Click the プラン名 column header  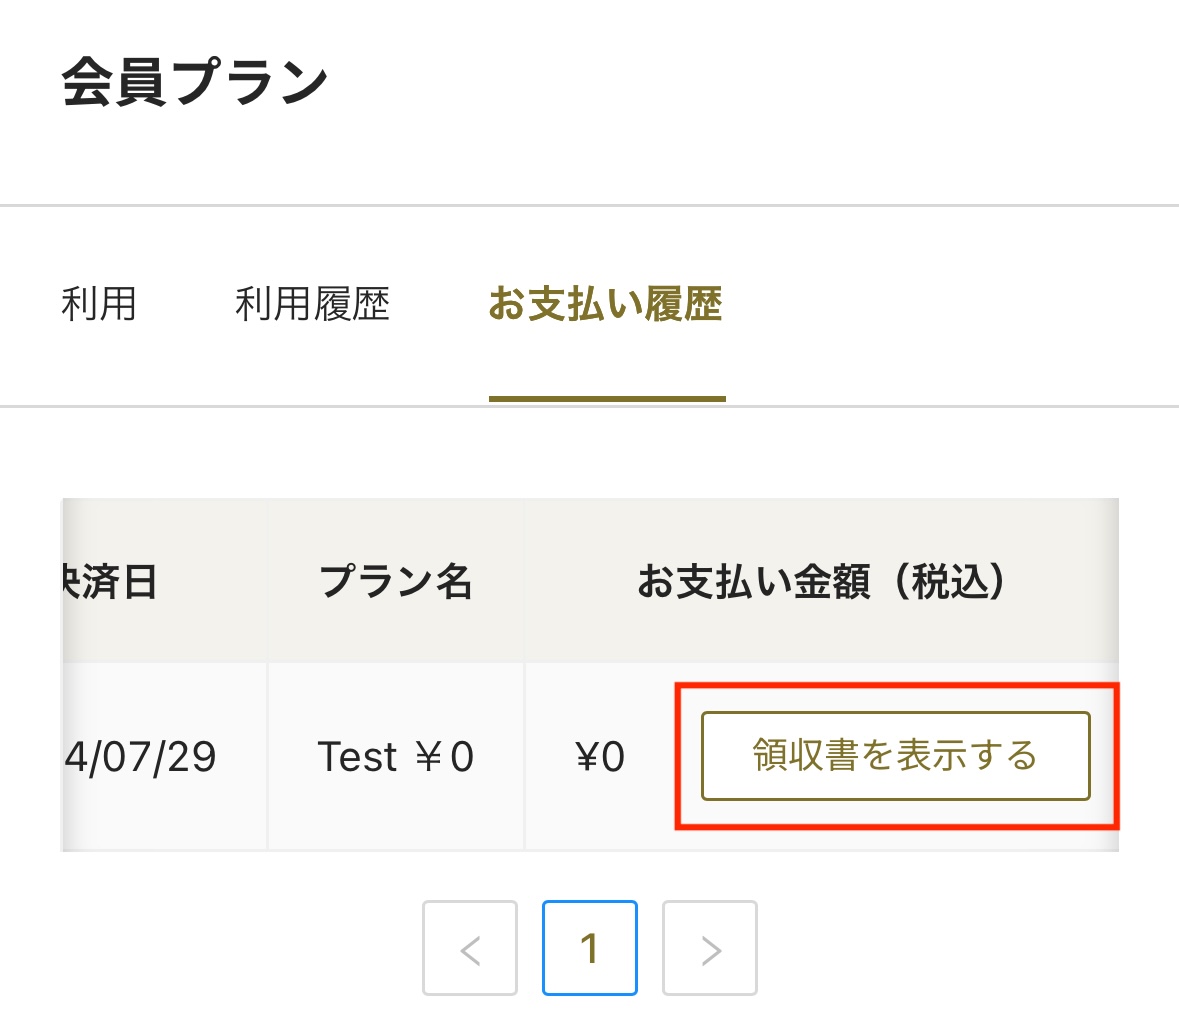tap(396, 581)
